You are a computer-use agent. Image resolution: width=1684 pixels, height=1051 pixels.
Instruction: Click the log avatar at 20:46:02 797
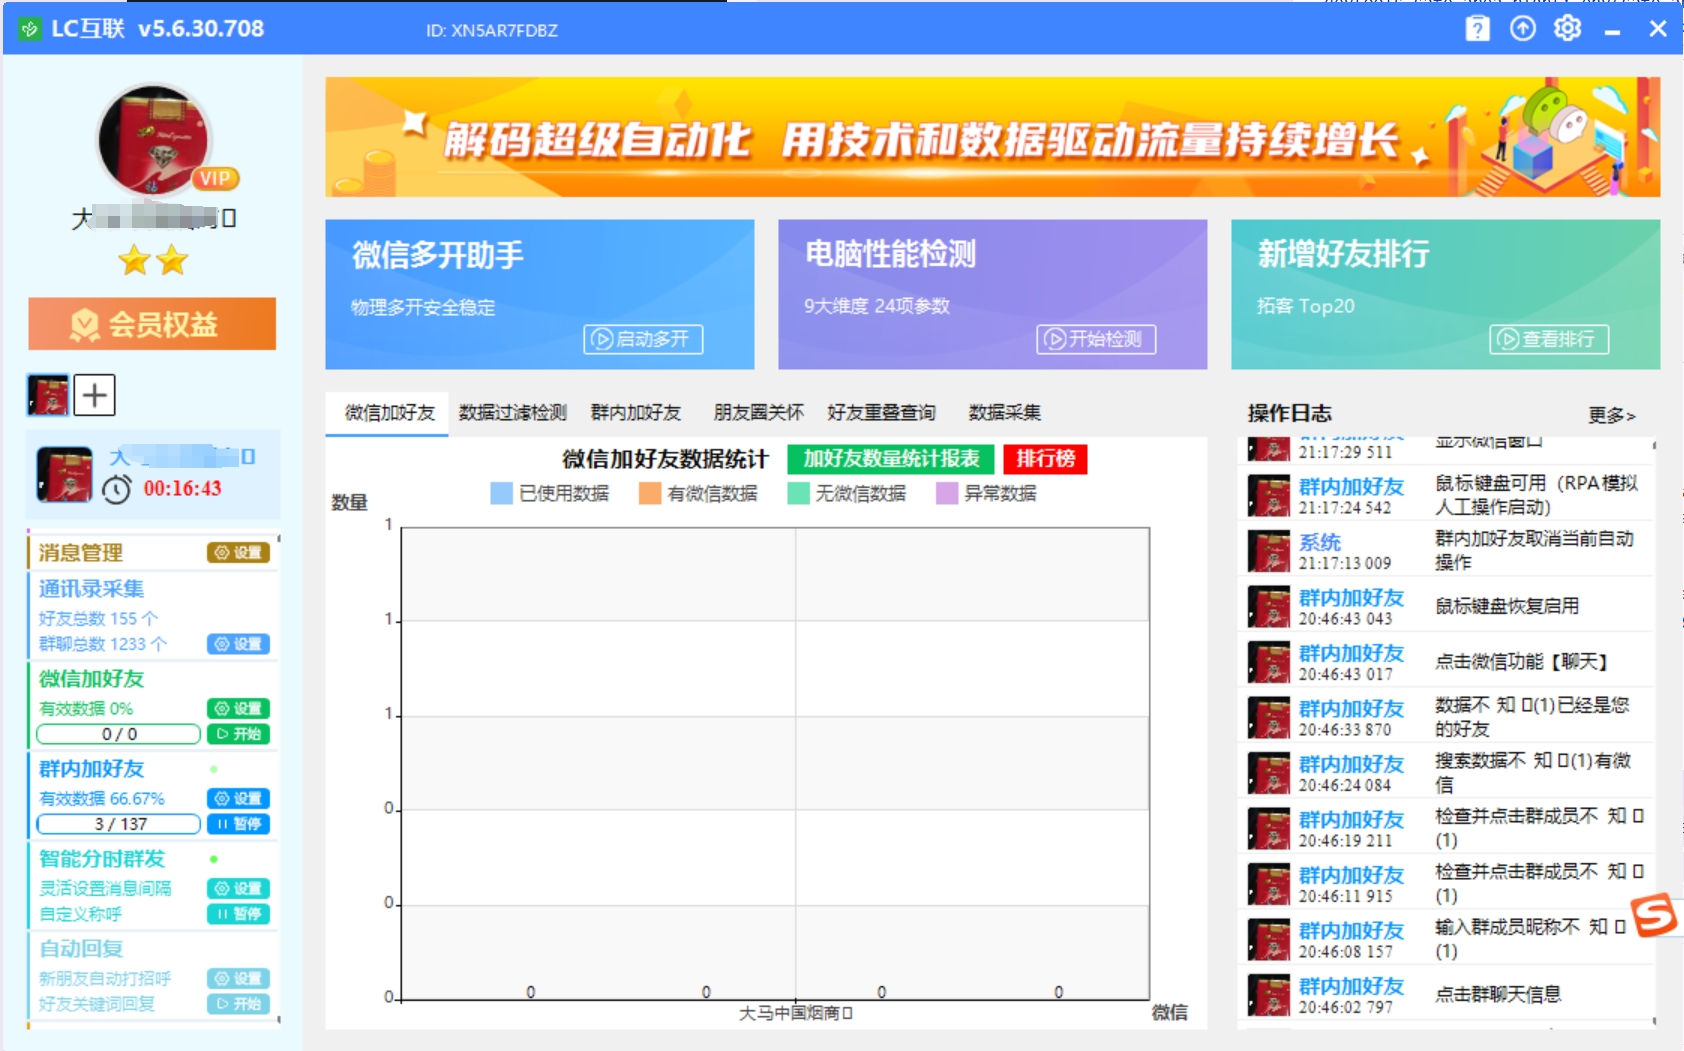(x=1269, y=996)
